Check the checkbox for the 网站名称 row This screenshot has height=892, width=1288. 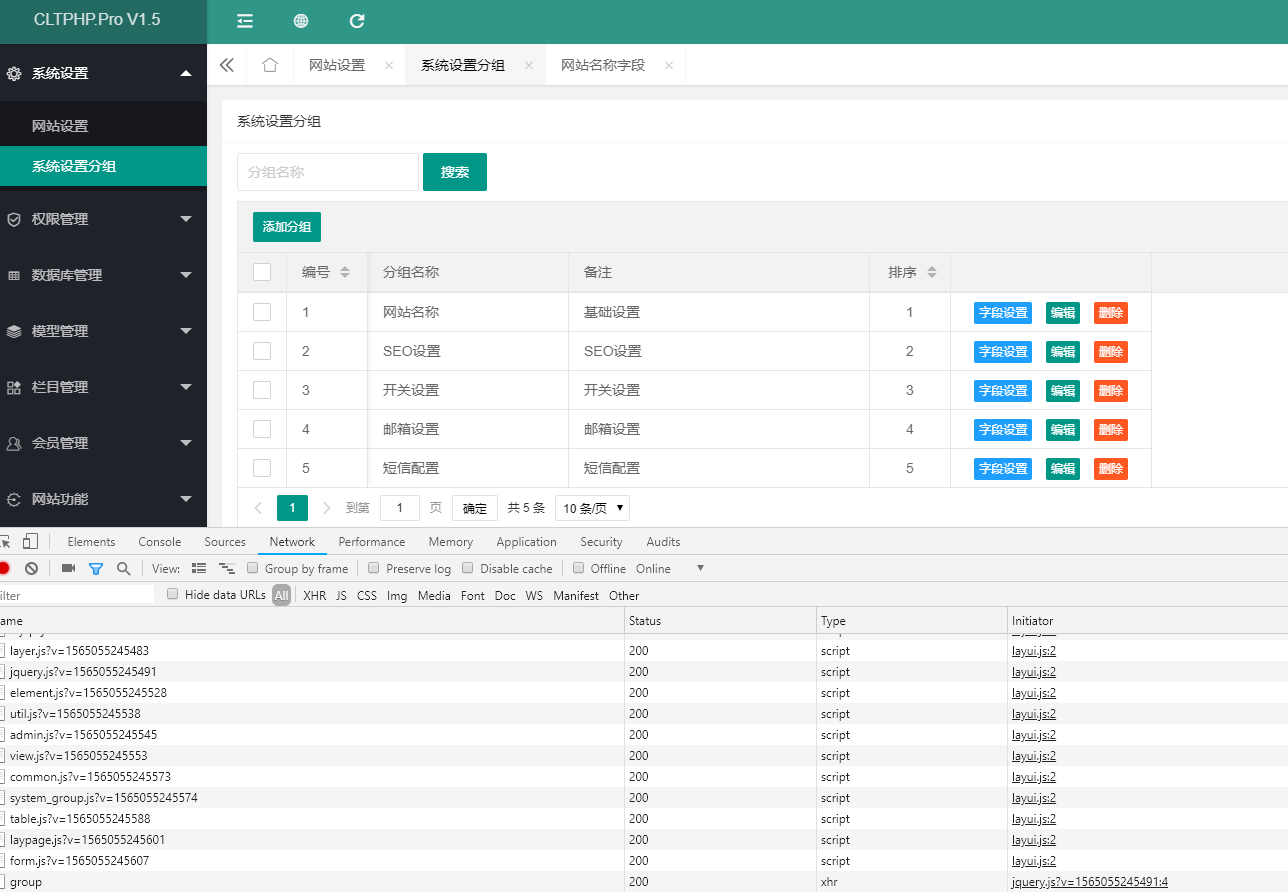click(x=262, y=312)
